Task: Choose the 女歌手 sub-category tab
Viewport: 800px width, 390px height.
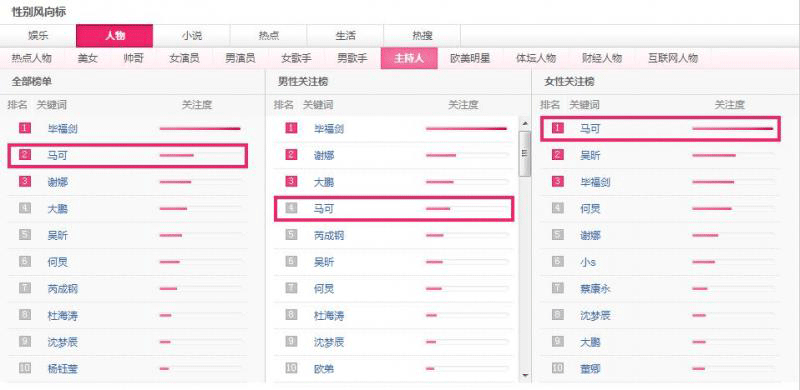Action: (296, 58)
